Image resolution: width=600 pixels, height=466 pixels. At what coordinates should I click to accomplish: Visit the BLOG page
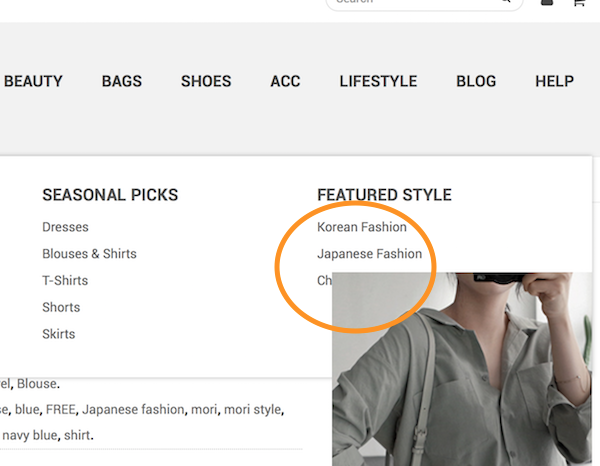click(476, 82)
